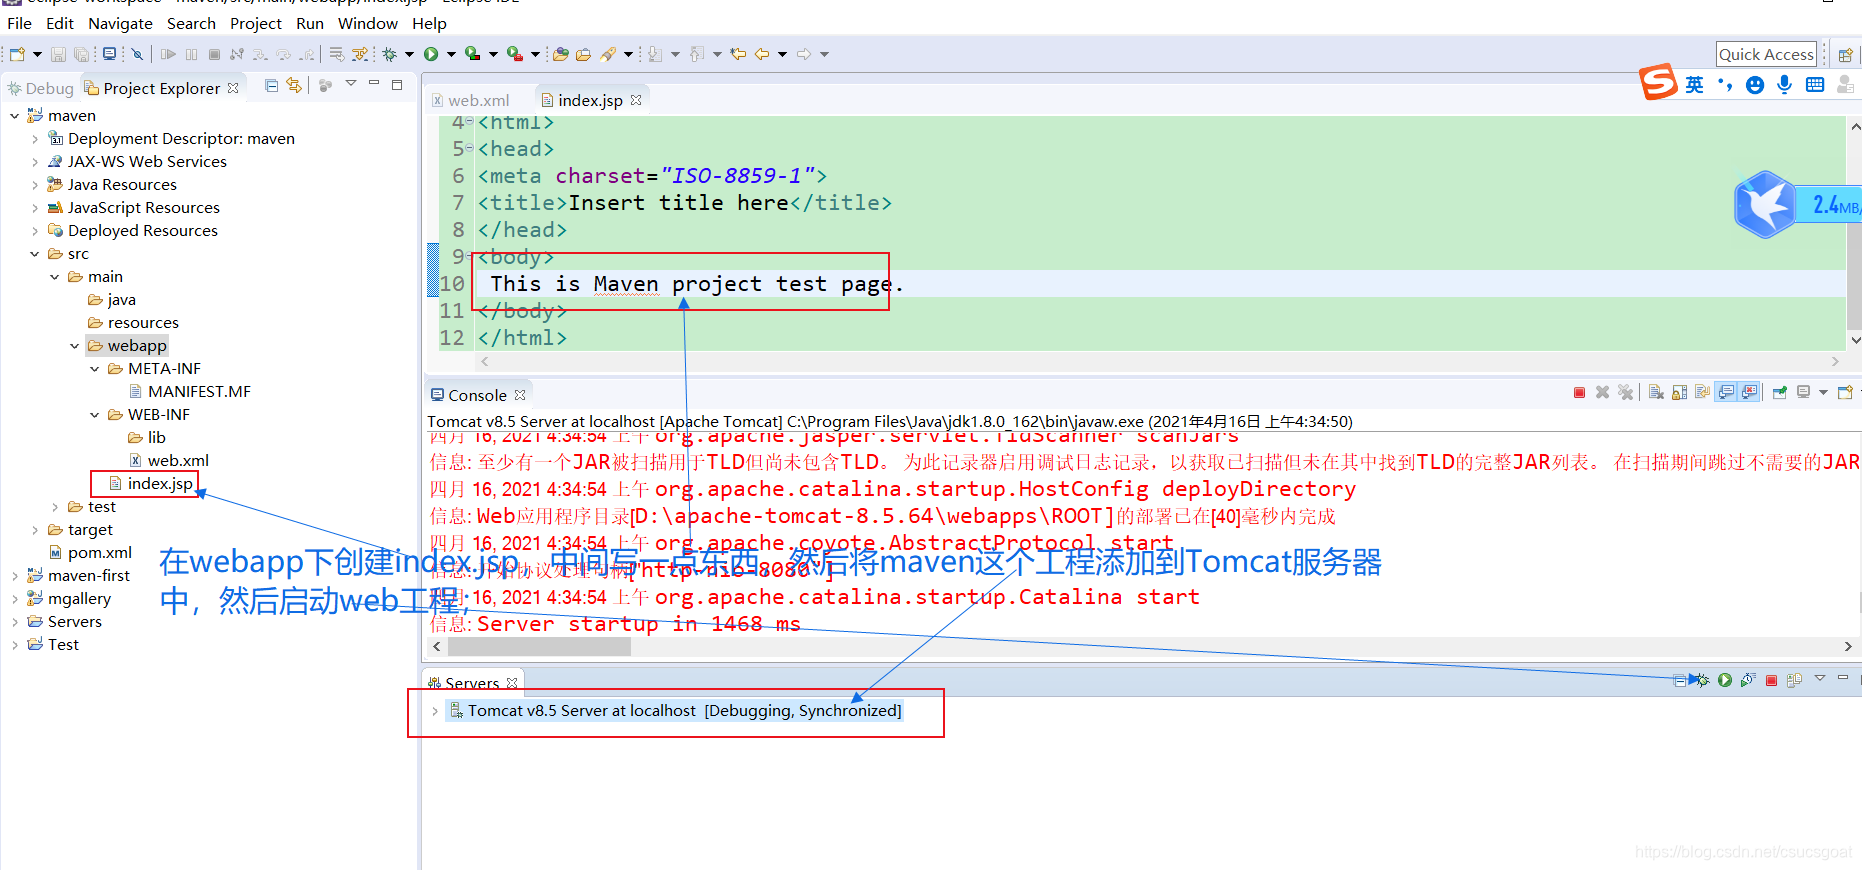The width and height of the screenshot is (1862, 870).
Task: Collapse the maven project tree node
Action: pyautogui.click(x=15, y=116)
